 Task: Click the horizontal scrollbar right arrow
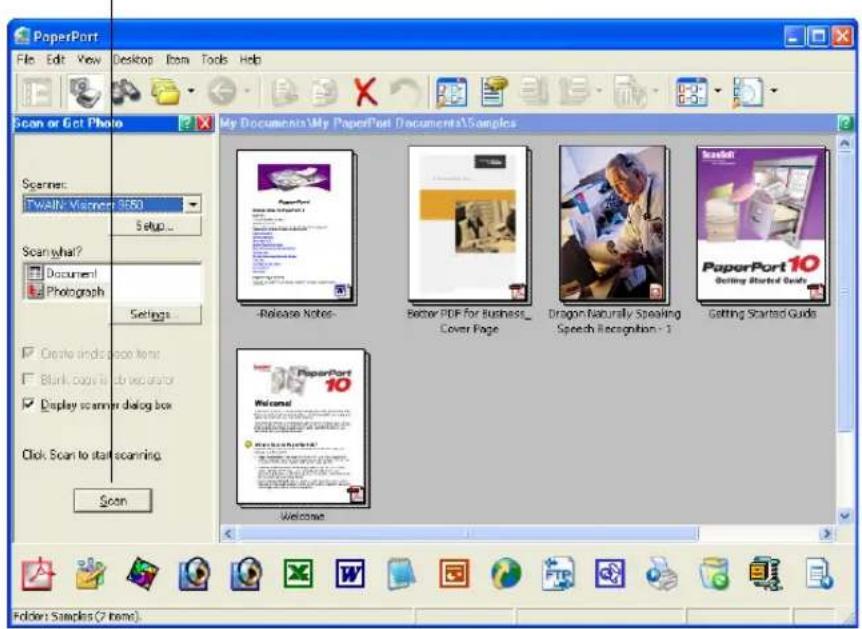pos(826,533)
